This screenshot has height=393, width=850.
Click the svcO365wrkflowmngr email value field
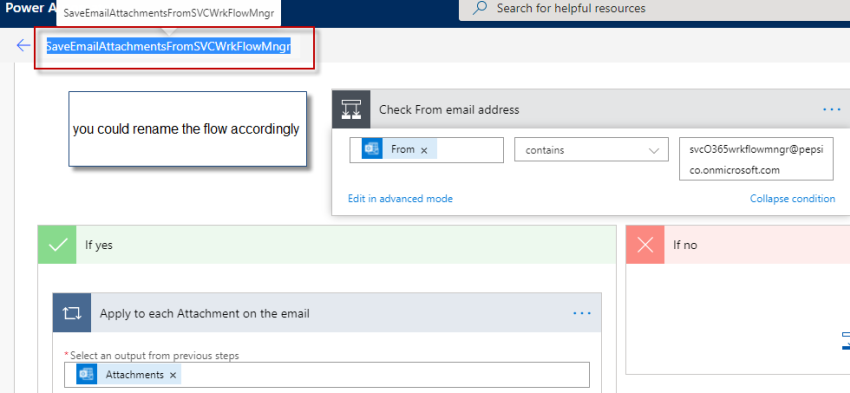click(756, 159)
